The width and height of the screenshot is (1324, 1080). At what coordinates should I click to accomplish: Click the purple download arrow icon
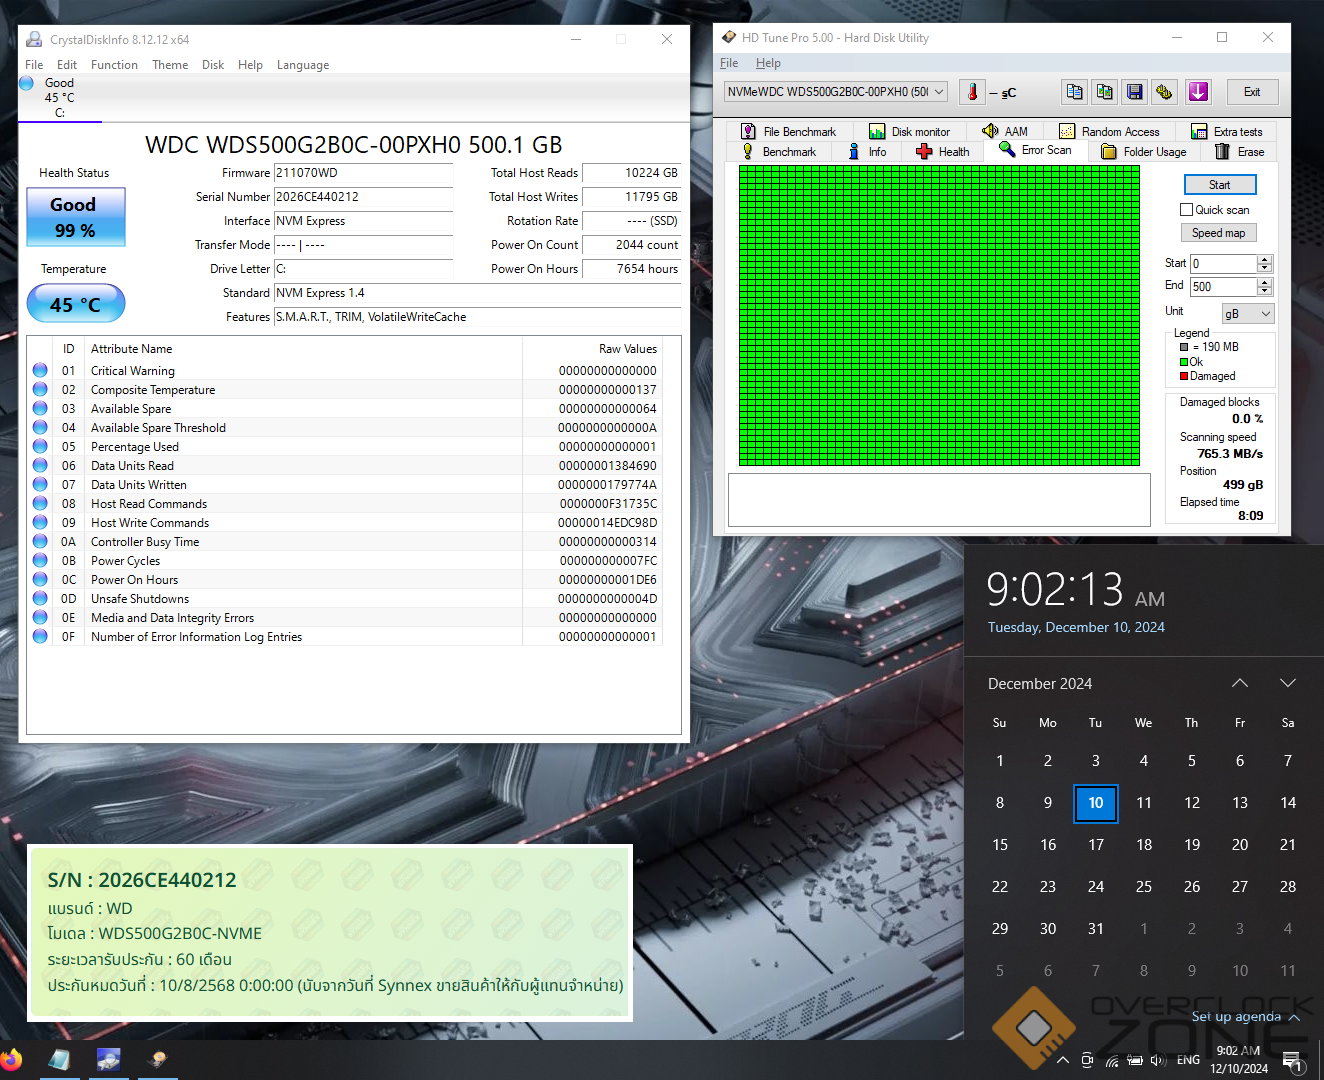[x=1198, y=92]
